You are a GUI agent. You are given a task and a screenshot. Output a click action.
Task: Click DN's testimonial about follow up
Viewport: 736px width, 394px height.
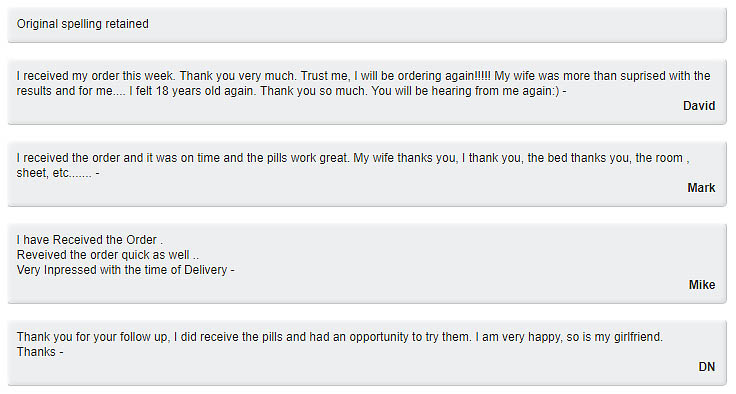(x=340, y=344)
